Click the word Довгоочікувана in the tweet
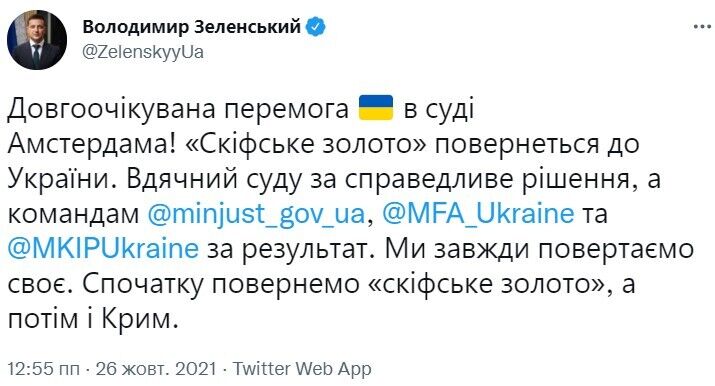Screen dimensions: 715x386 (x=111, y=110)
